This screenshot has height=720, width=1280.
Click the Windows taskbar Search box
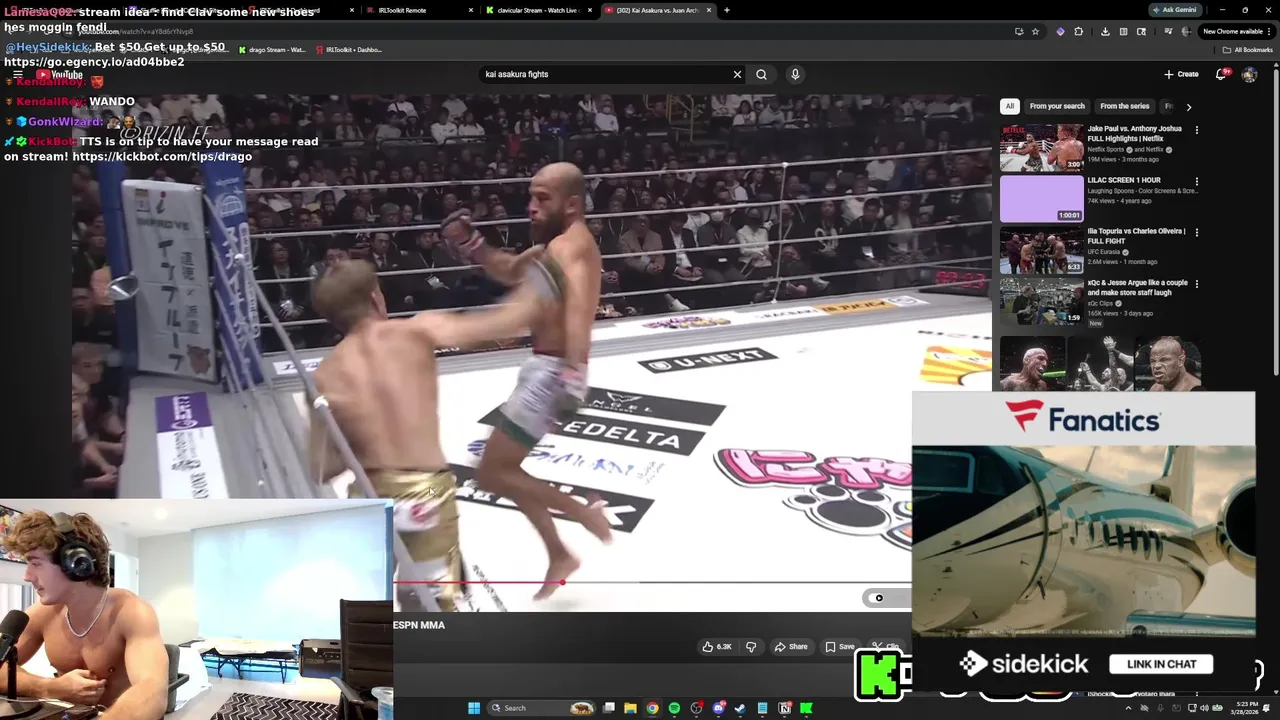(x=541, y=708)
